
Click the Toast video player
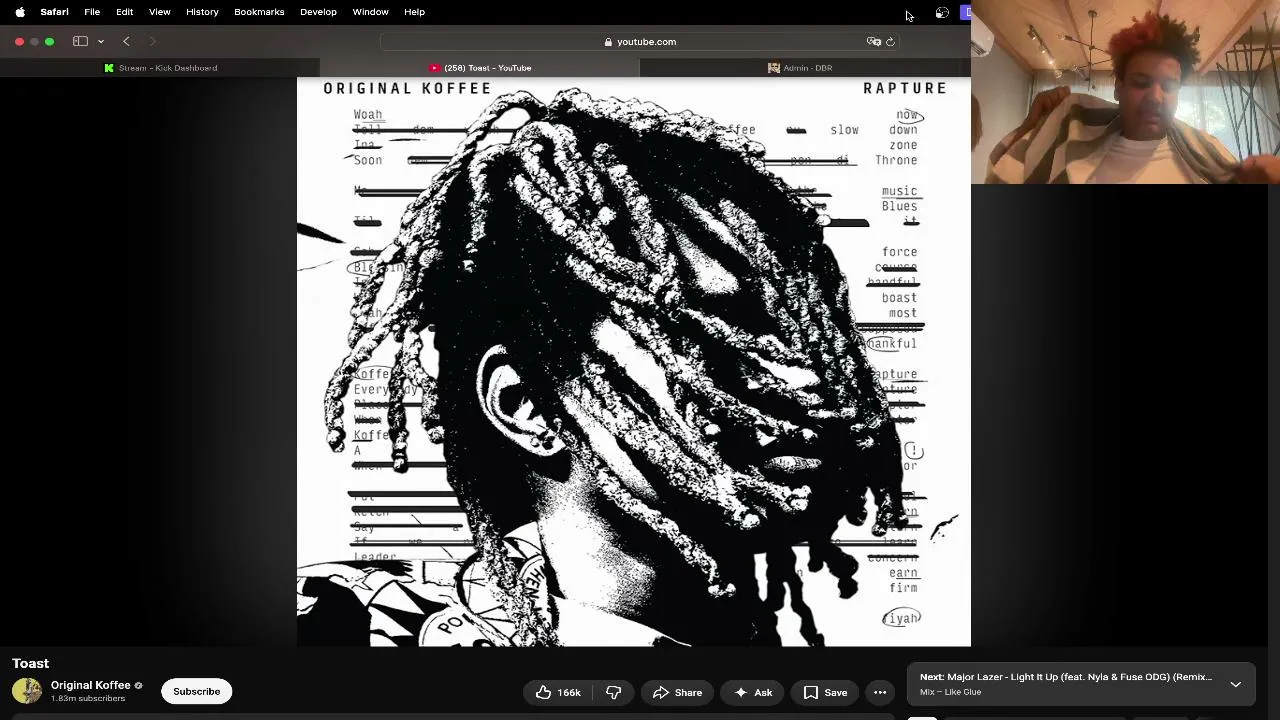pyautogui.click(x=634, y=362)
